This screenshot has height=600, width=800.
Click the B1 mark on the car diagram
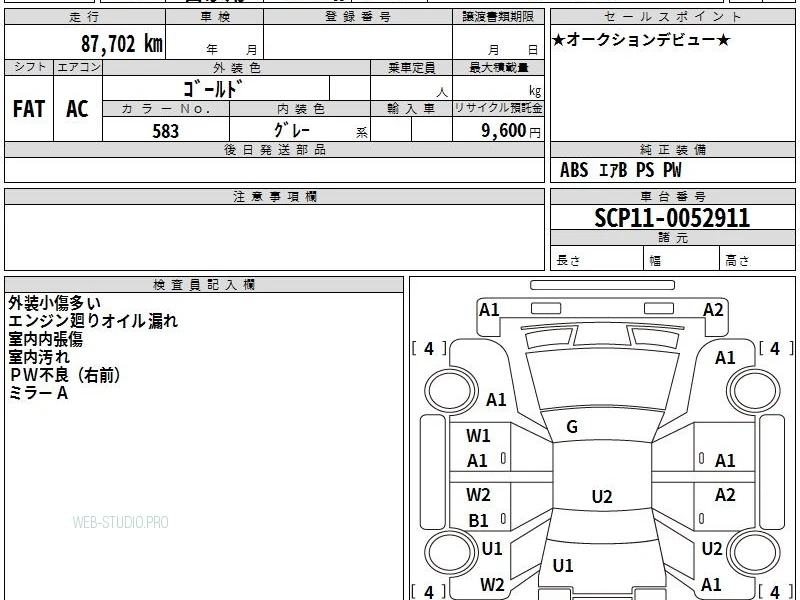(478, 520)
